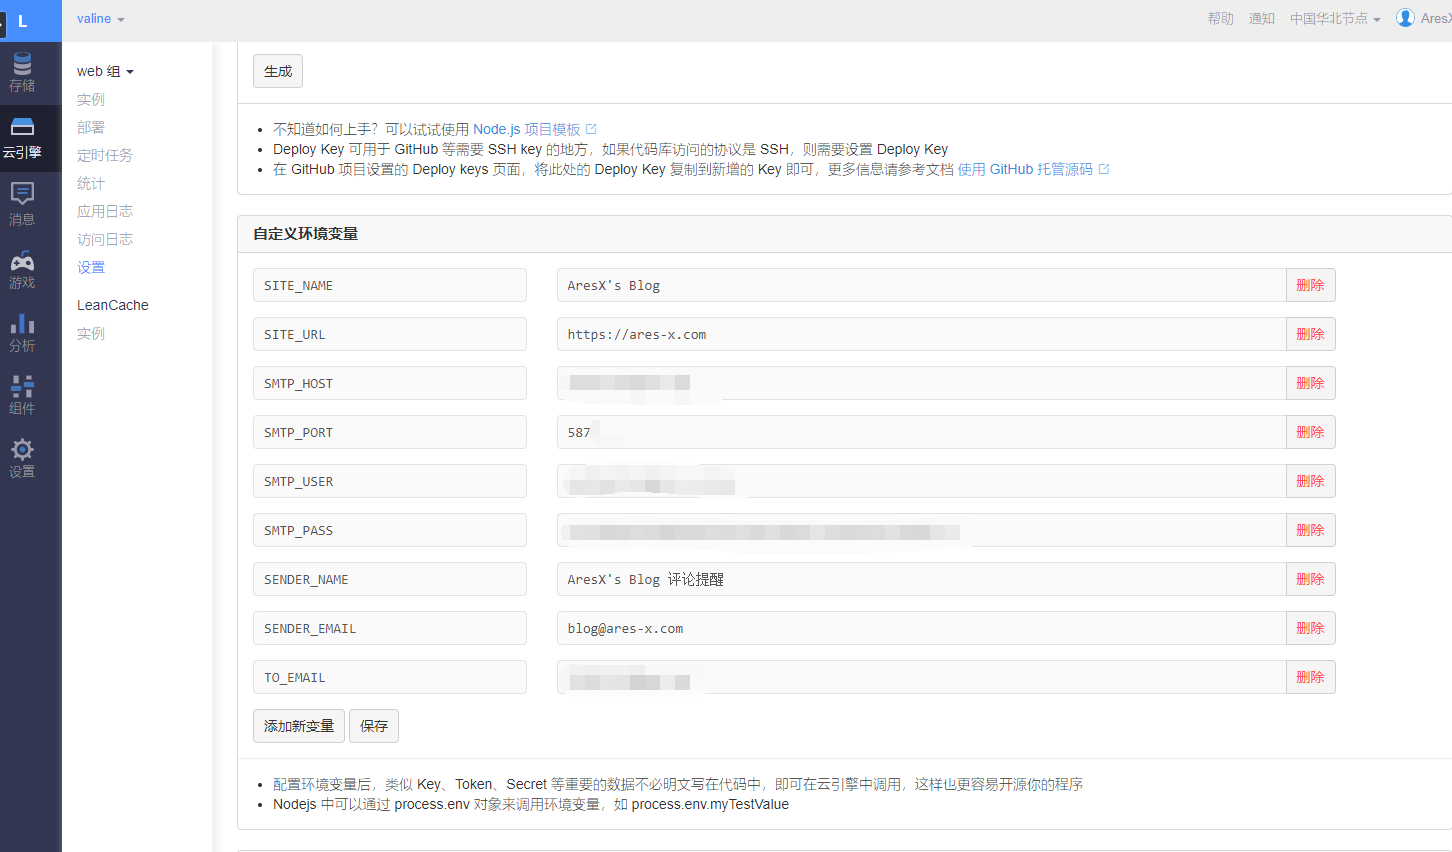This screenshot has width=1452, height=852.
Task: Open the 分析 analytics chart icon
Action: point(22,324)
